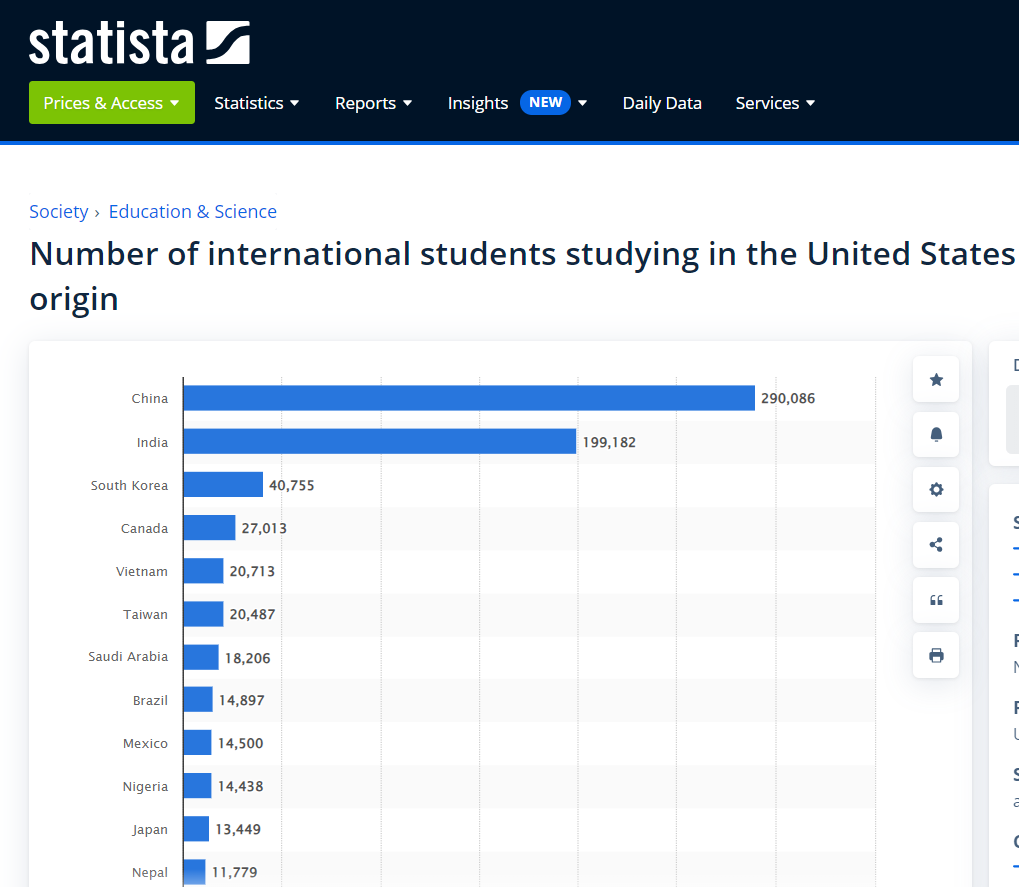
Task: Expand the Reports menu
Action: [x=374, y=103]
